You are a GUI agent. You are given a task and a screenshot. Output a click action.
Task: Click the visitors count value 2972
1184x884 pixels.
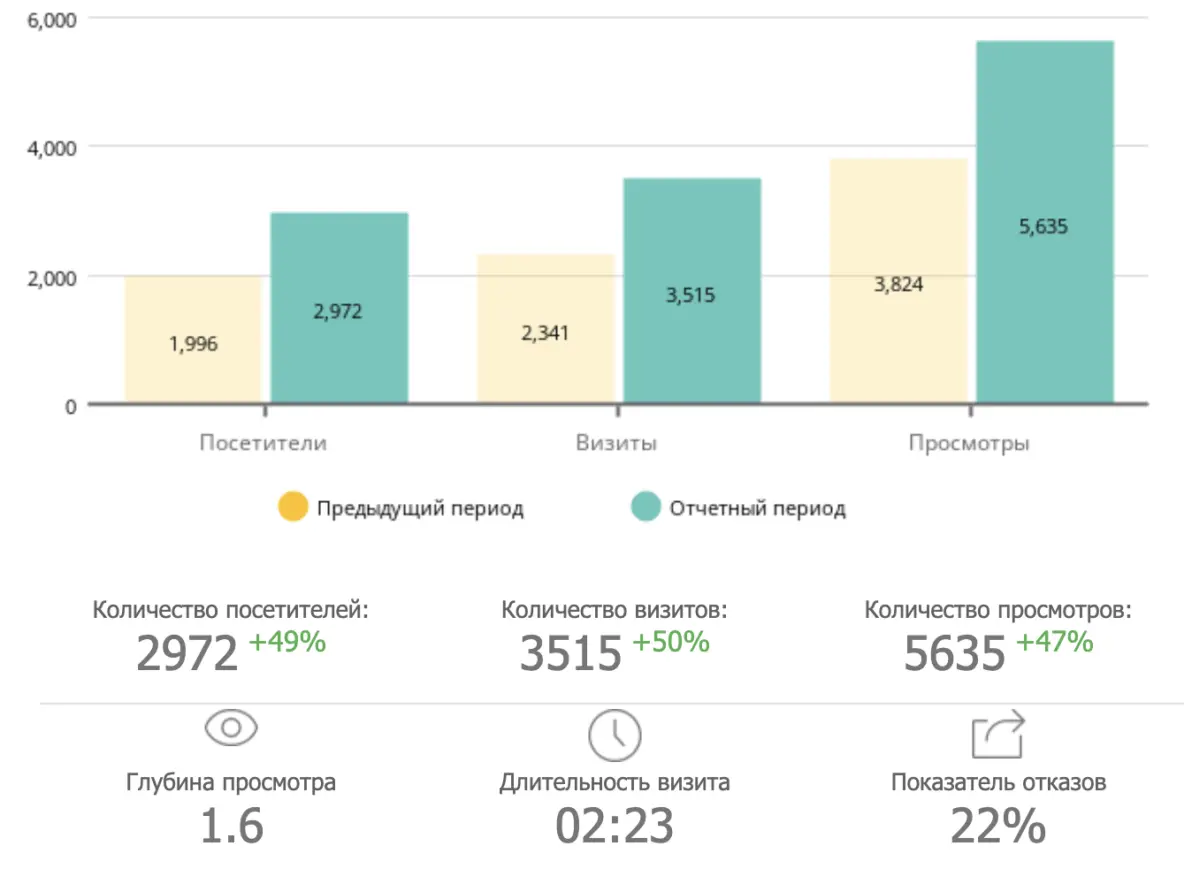[x=187, y=655]
